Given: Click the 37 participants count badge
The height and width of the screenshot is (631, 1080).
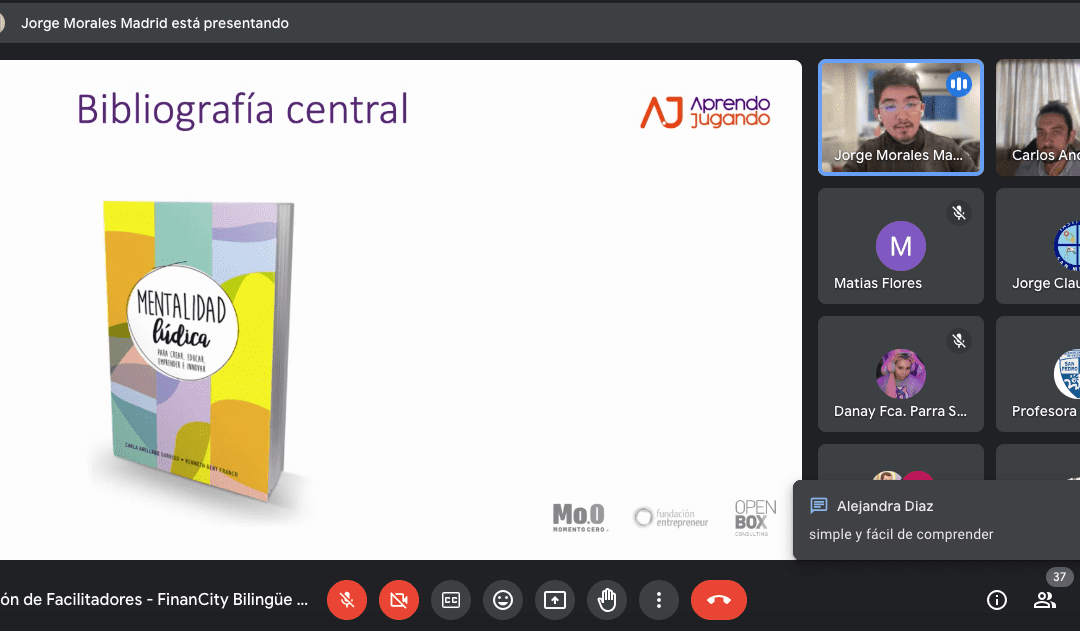Looking at the screenshot, I should point(1059,577).
